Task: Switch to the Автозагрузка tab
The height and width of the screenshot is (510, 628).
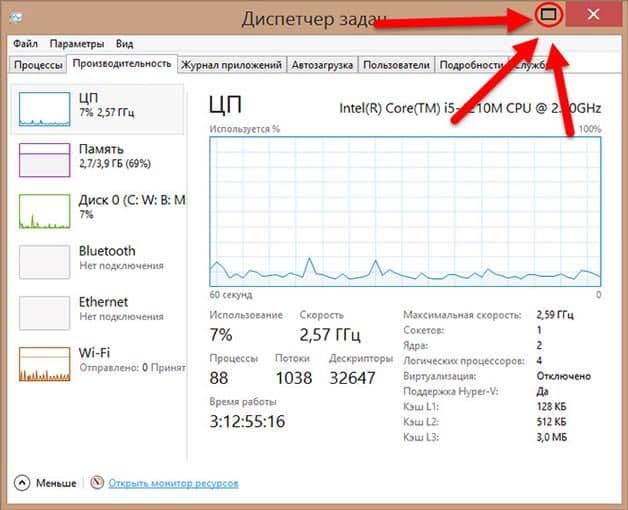Action: tap(322, 65)
